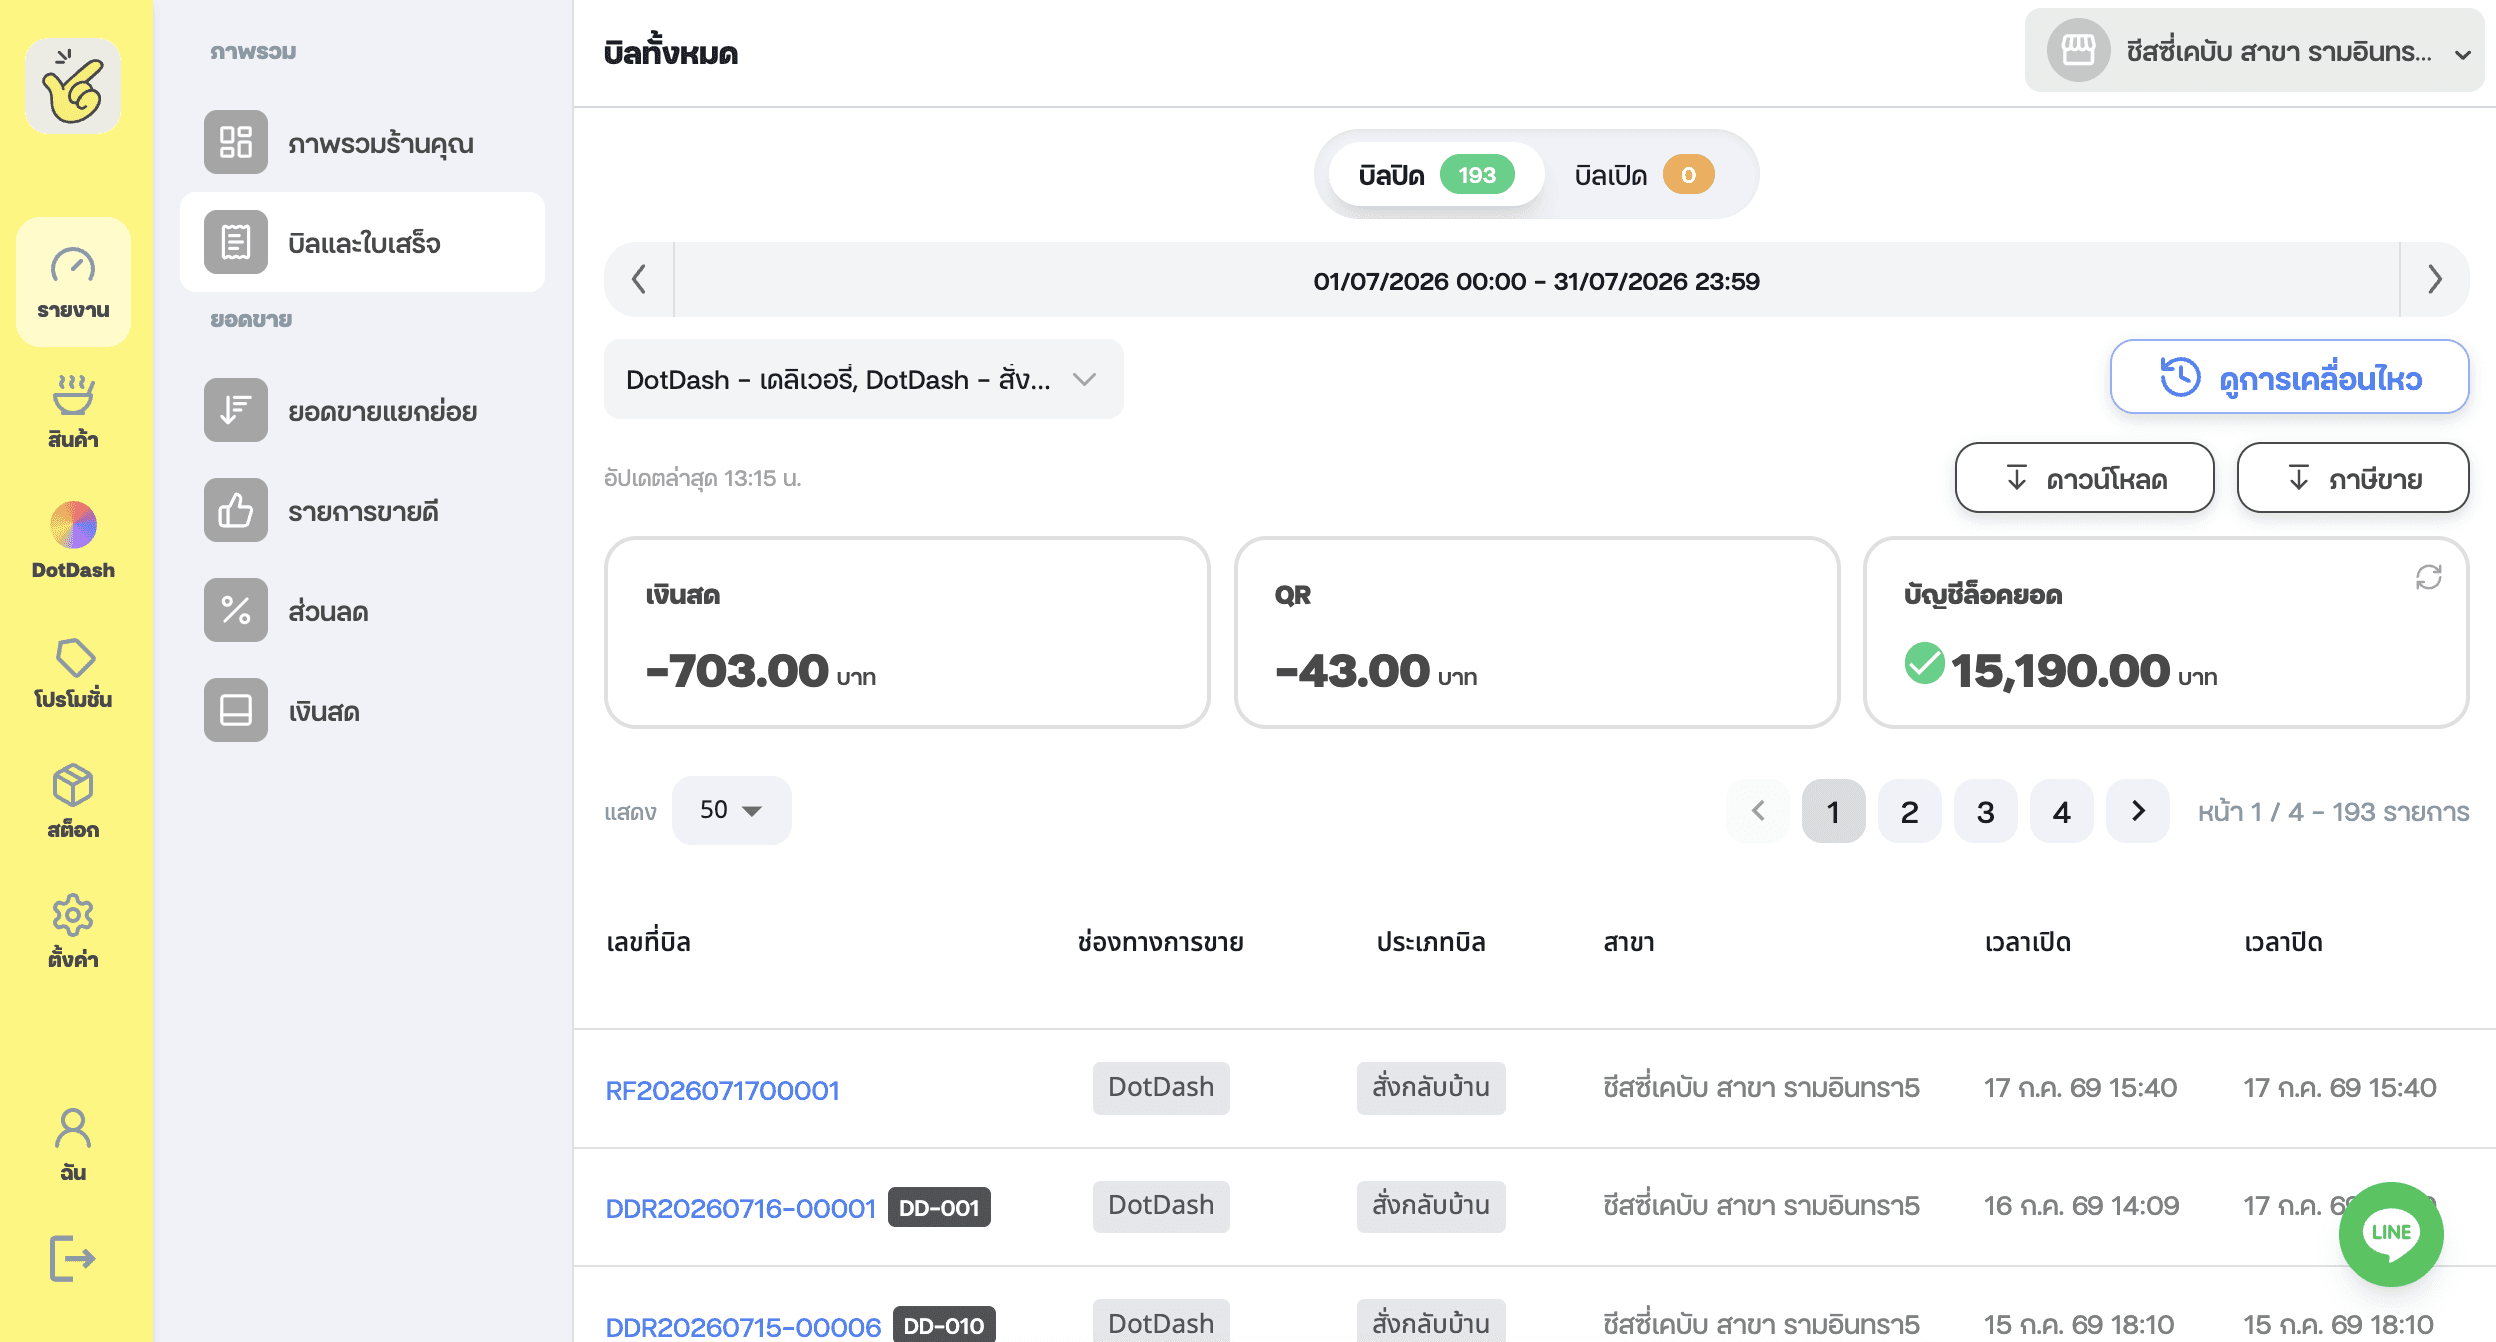Open ส่วนลด discounts menu item
The width and height of the screenshot is (2496, 1342).
click(x=362, y=610)
